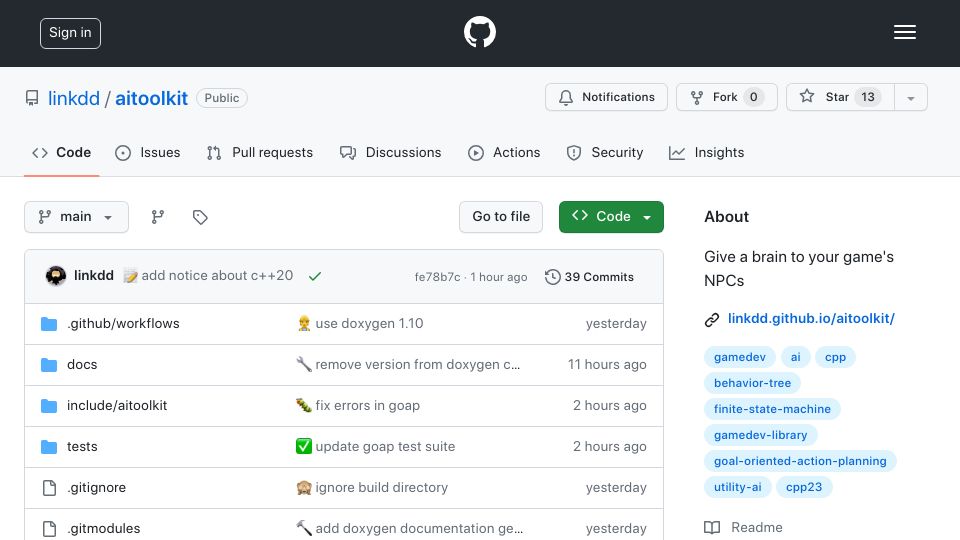The image size is (960, 540).
Task: Select the cpp23 topic tag
Action: click(x=804, y=487)
